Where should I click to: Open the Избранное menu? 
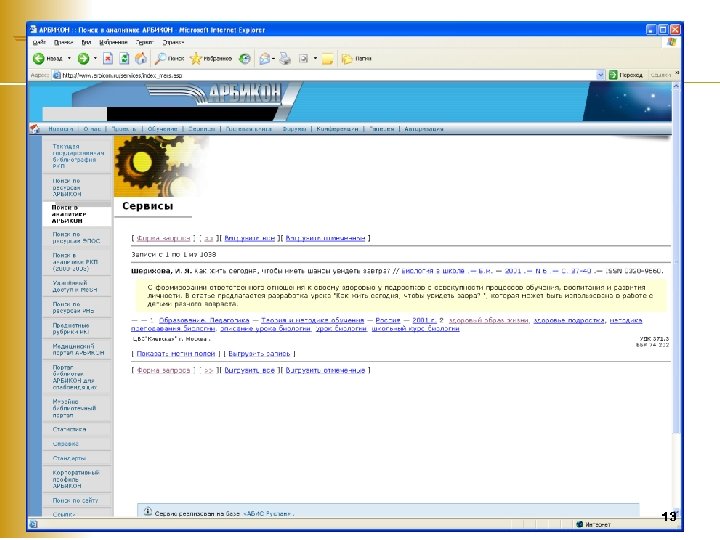[113, 42]
